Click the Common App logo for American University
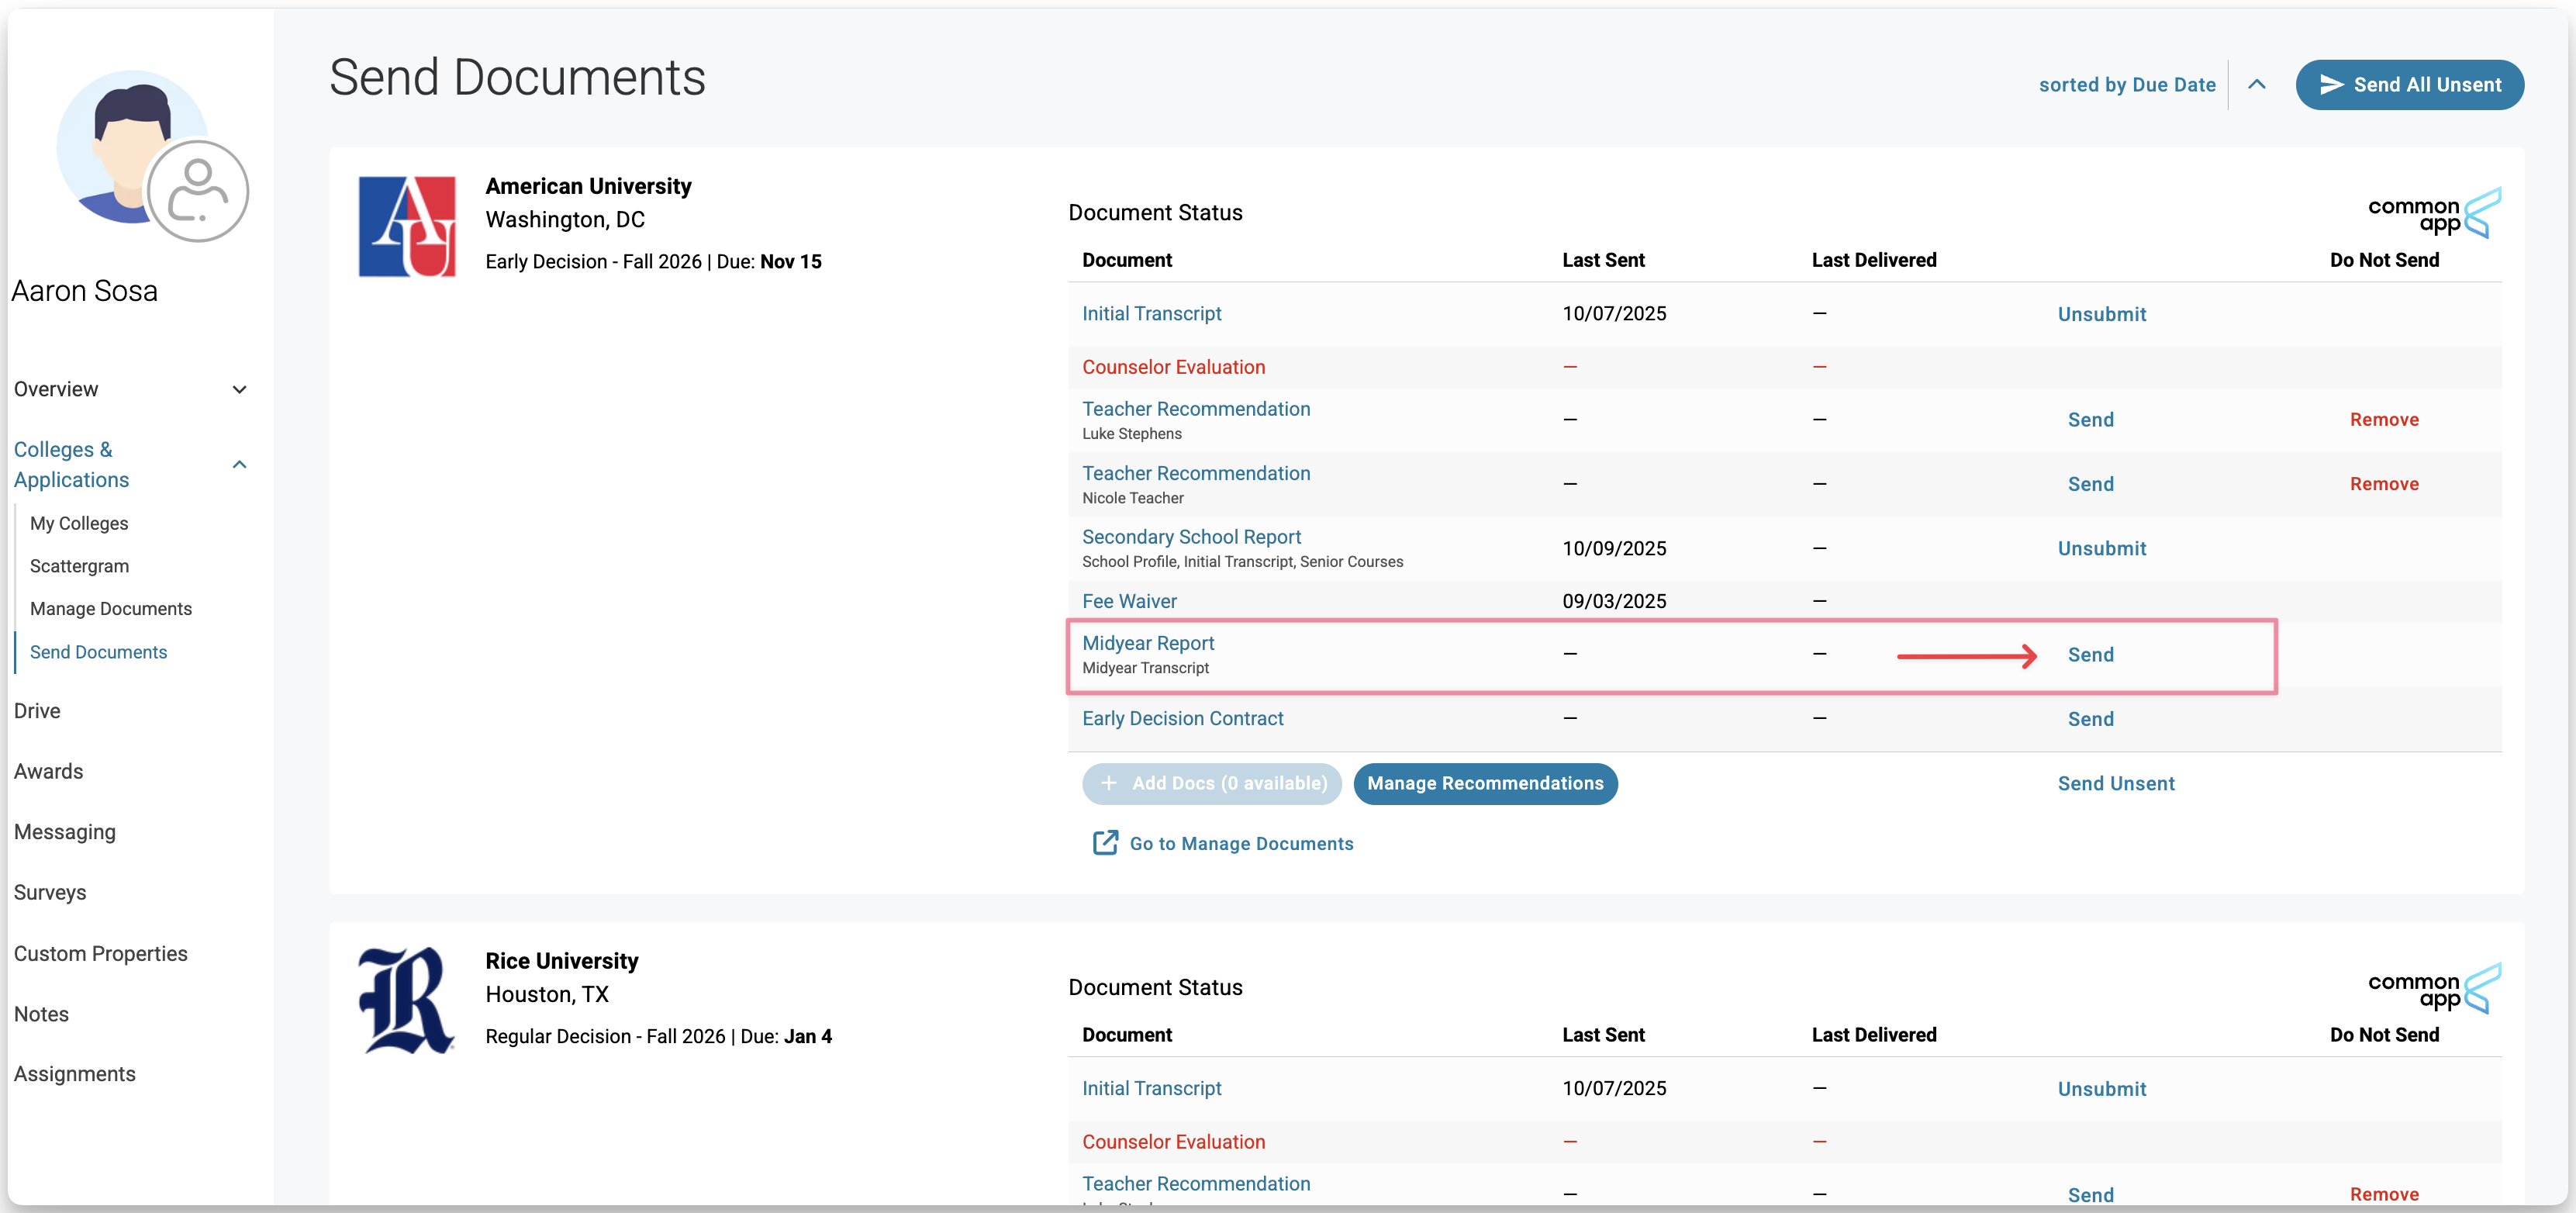 [x=2433, y=213]
